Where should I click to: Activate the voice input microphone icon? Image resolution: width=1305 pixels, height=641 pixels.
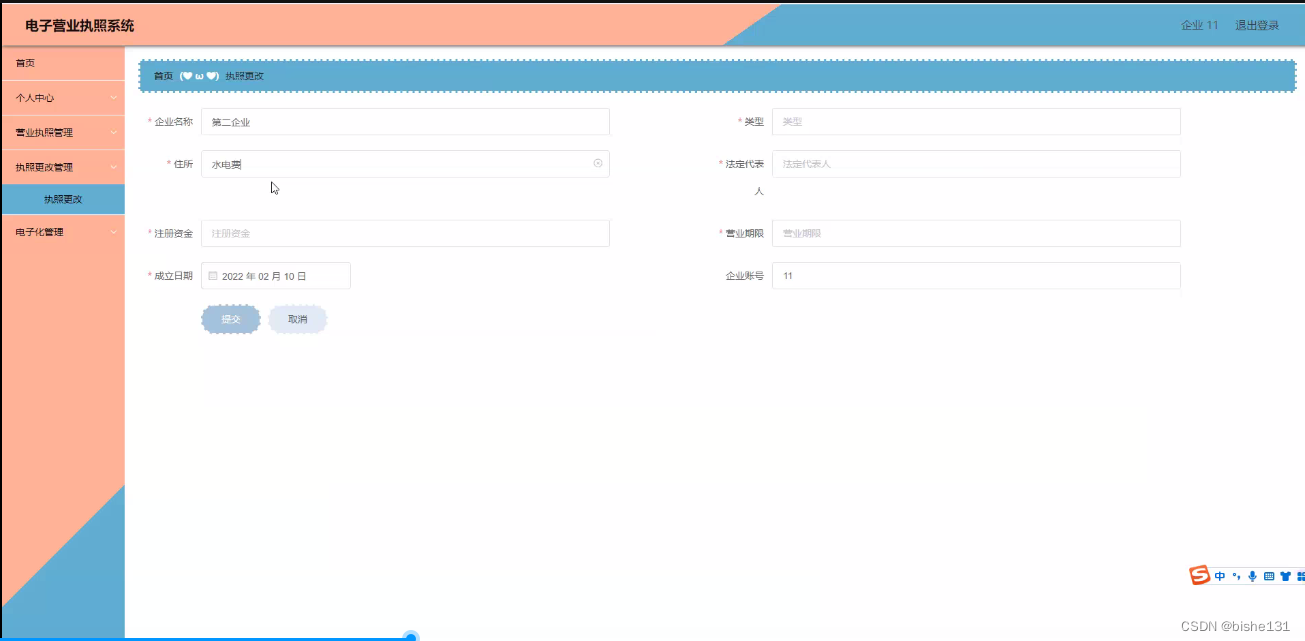tap(1253, 575)
